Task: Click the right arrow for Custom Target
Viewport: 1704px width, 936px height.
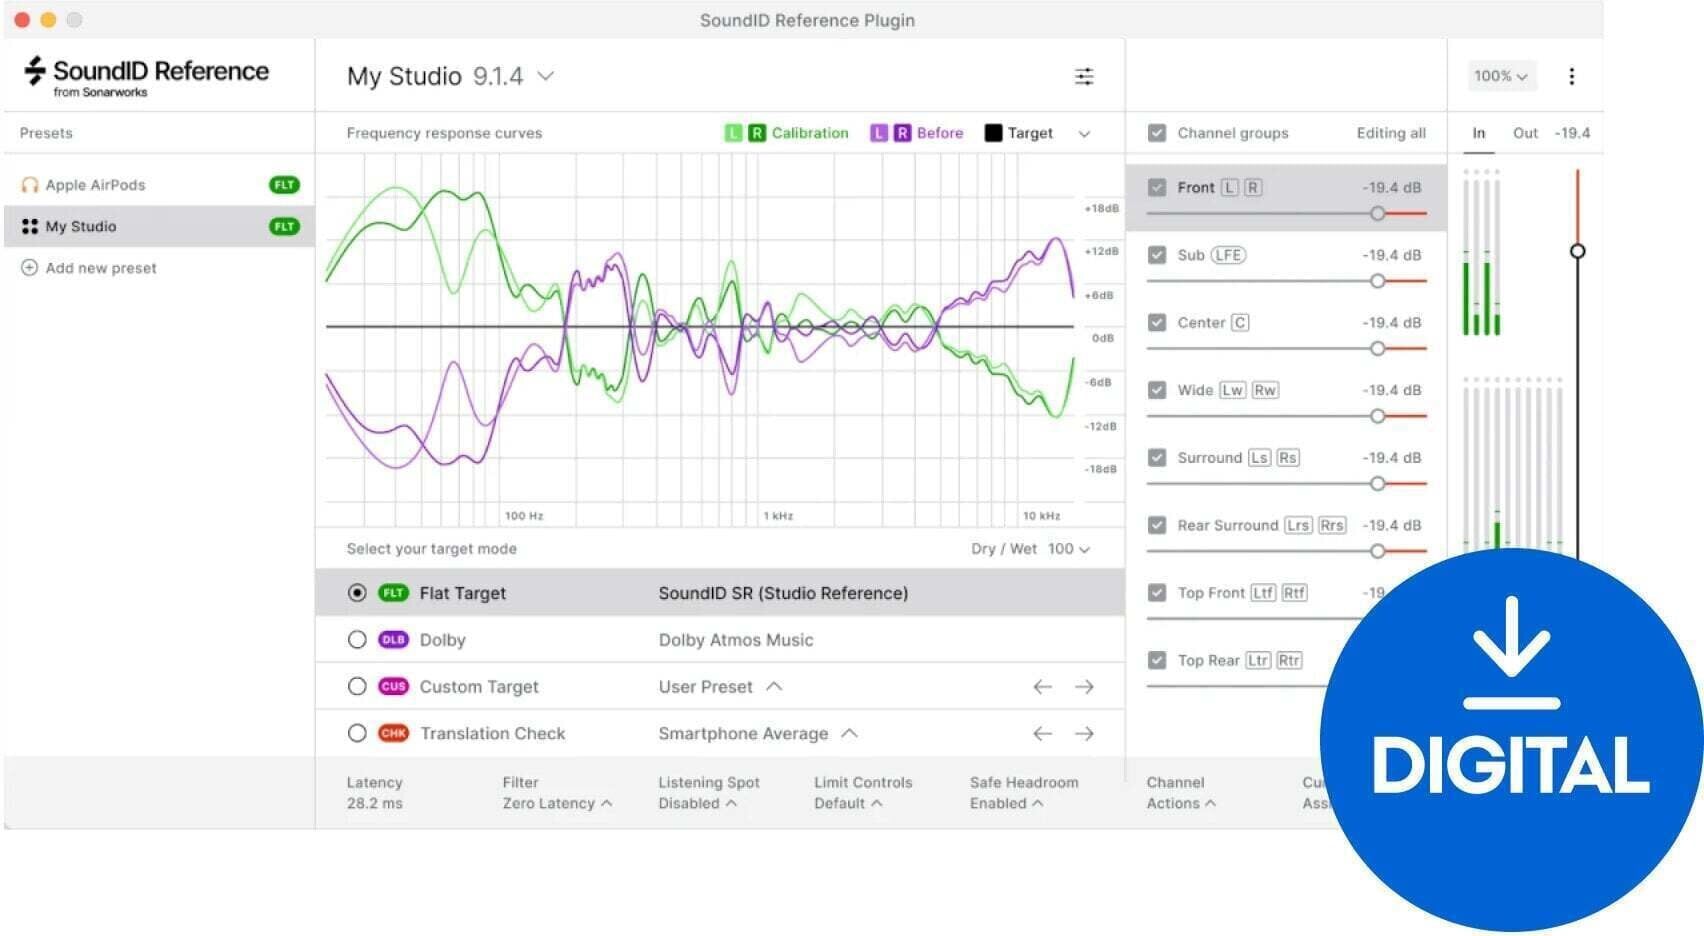Action: coord(1084,687)
